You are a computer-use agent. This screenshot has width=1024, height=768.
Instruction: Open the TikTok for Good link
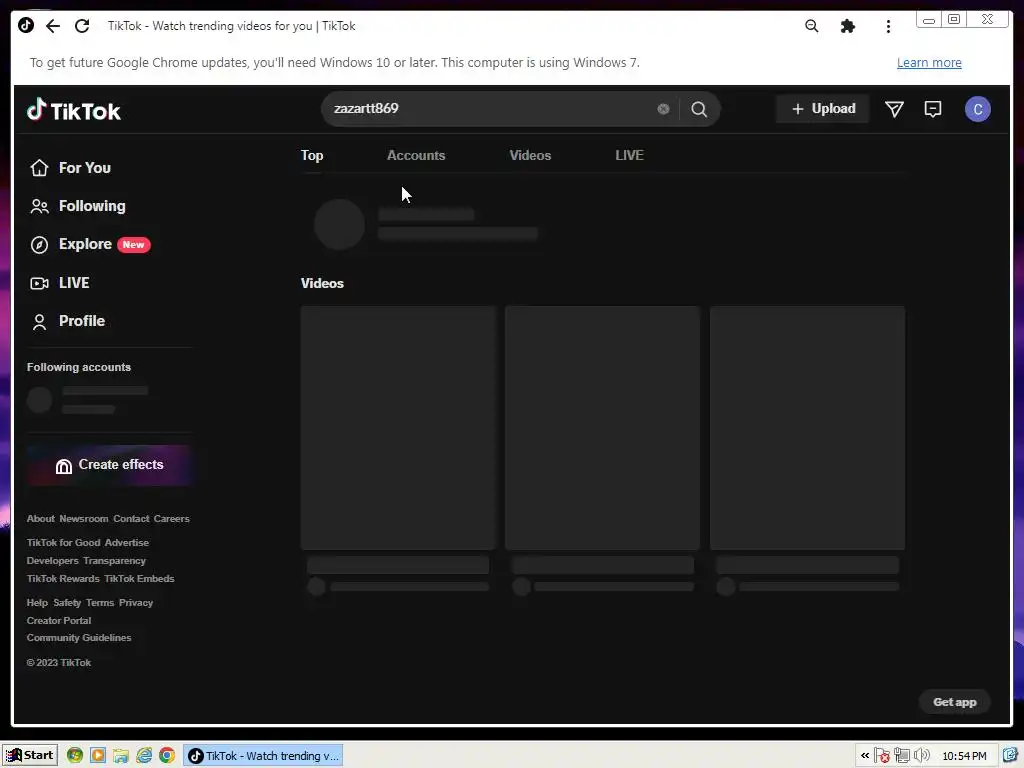[x=63, y=543]
